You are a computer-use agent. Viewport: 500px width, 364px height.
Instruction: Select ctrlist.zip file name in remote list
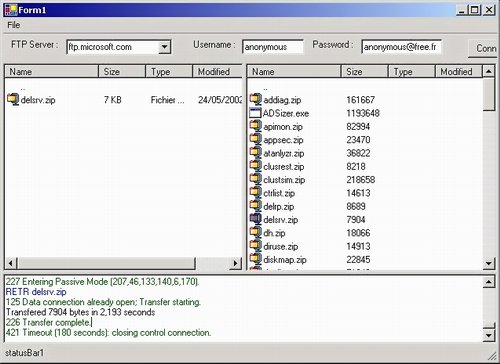pyautogui.click(x=279, y=193)
